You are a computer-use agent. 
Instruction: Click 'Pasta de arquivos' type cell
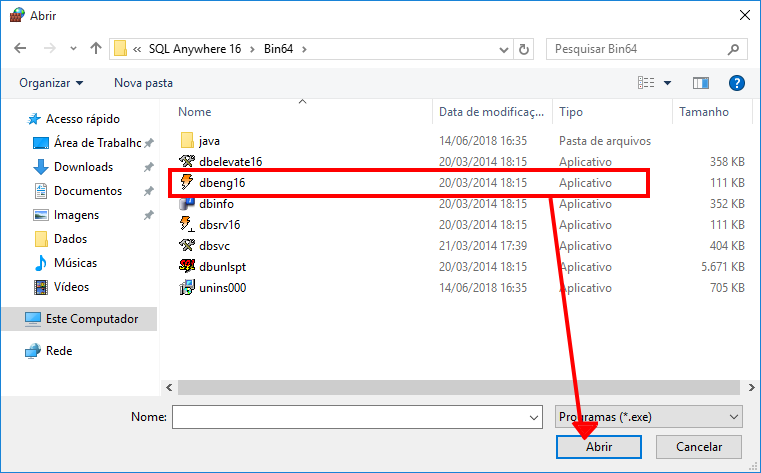[605, 141]
